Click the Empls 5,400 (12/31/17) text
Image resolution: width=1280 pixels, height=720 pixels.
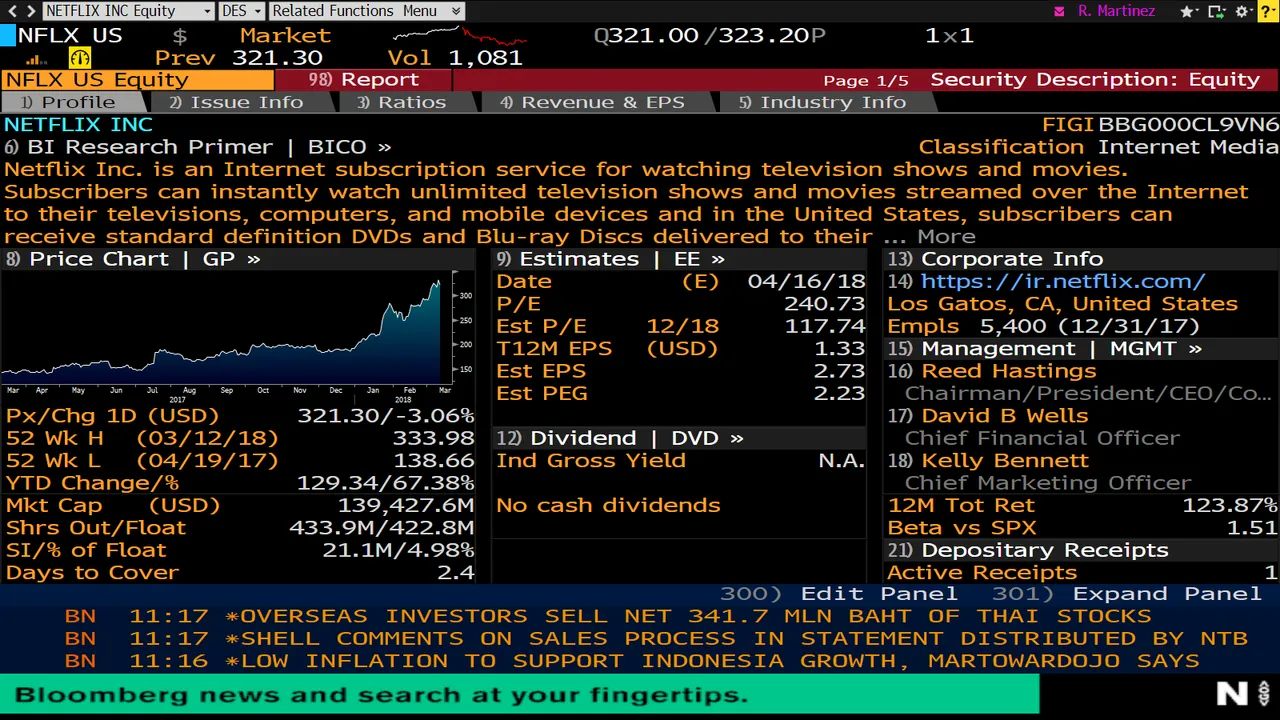(1043, 326)
